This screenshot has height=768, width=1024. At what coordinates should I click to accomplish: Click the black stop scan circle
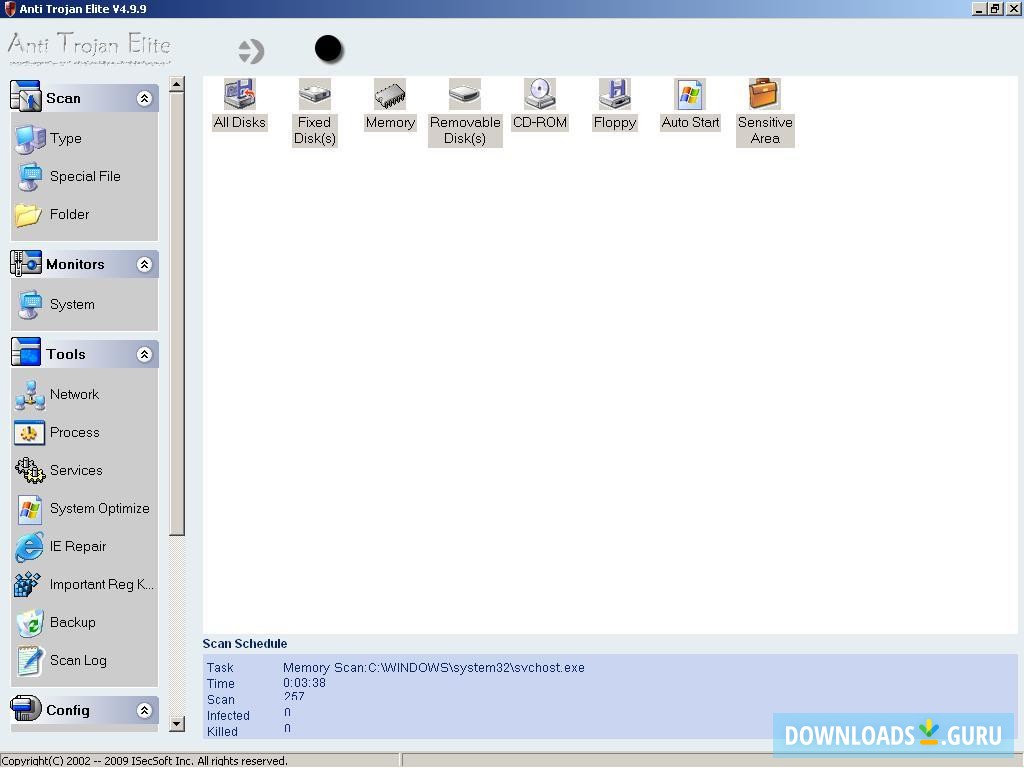tap(328, 49)
